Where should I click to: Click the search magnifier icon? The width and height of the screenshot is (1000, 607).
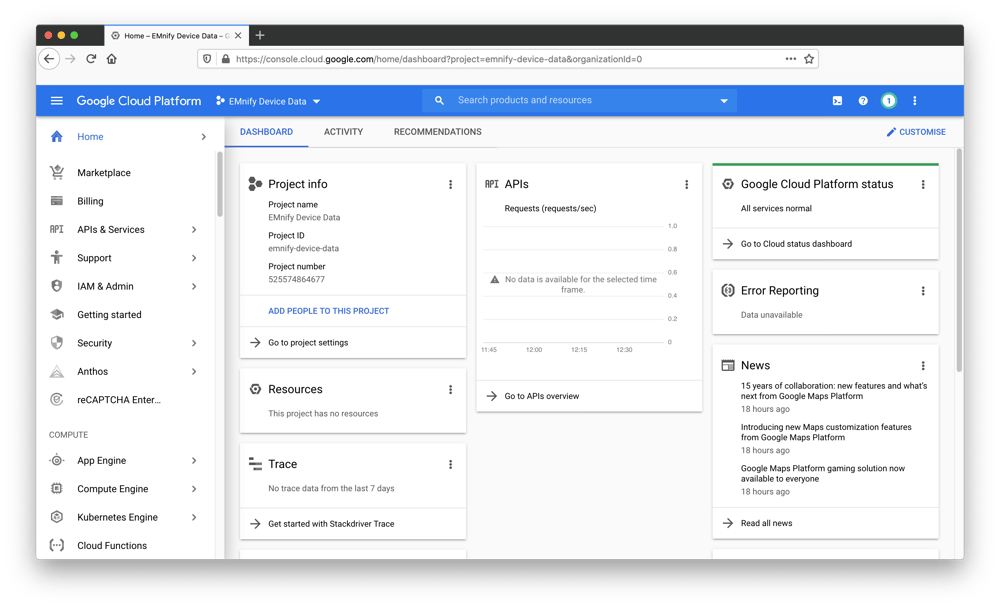click(x=439, y=101)
